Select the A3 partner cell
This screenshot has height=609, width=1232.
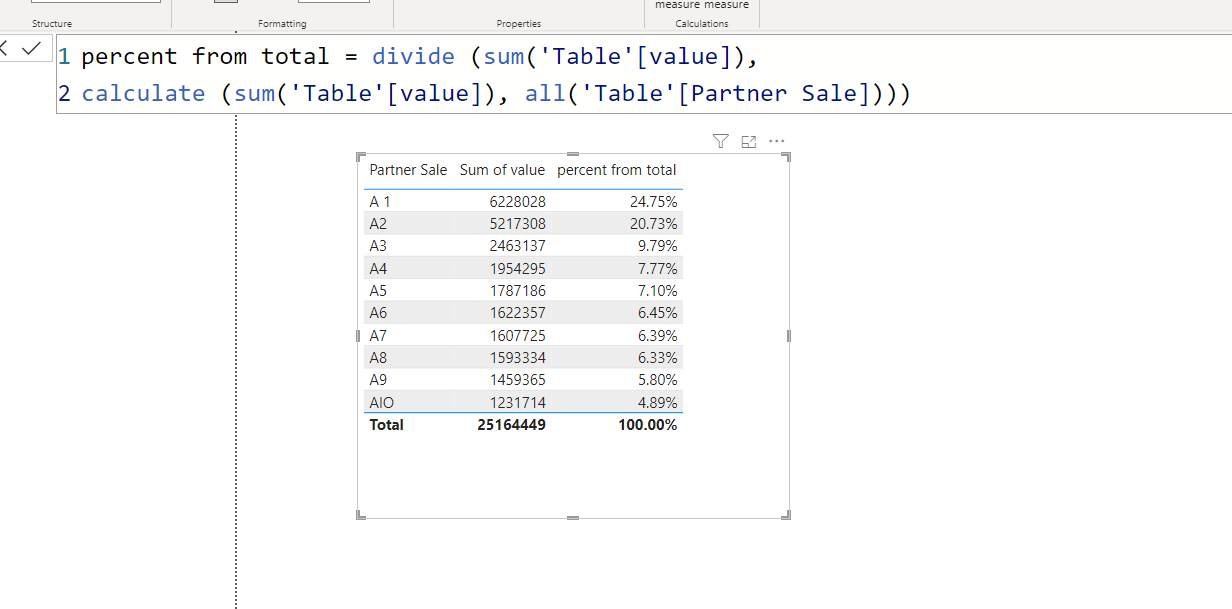coord(378,246)
